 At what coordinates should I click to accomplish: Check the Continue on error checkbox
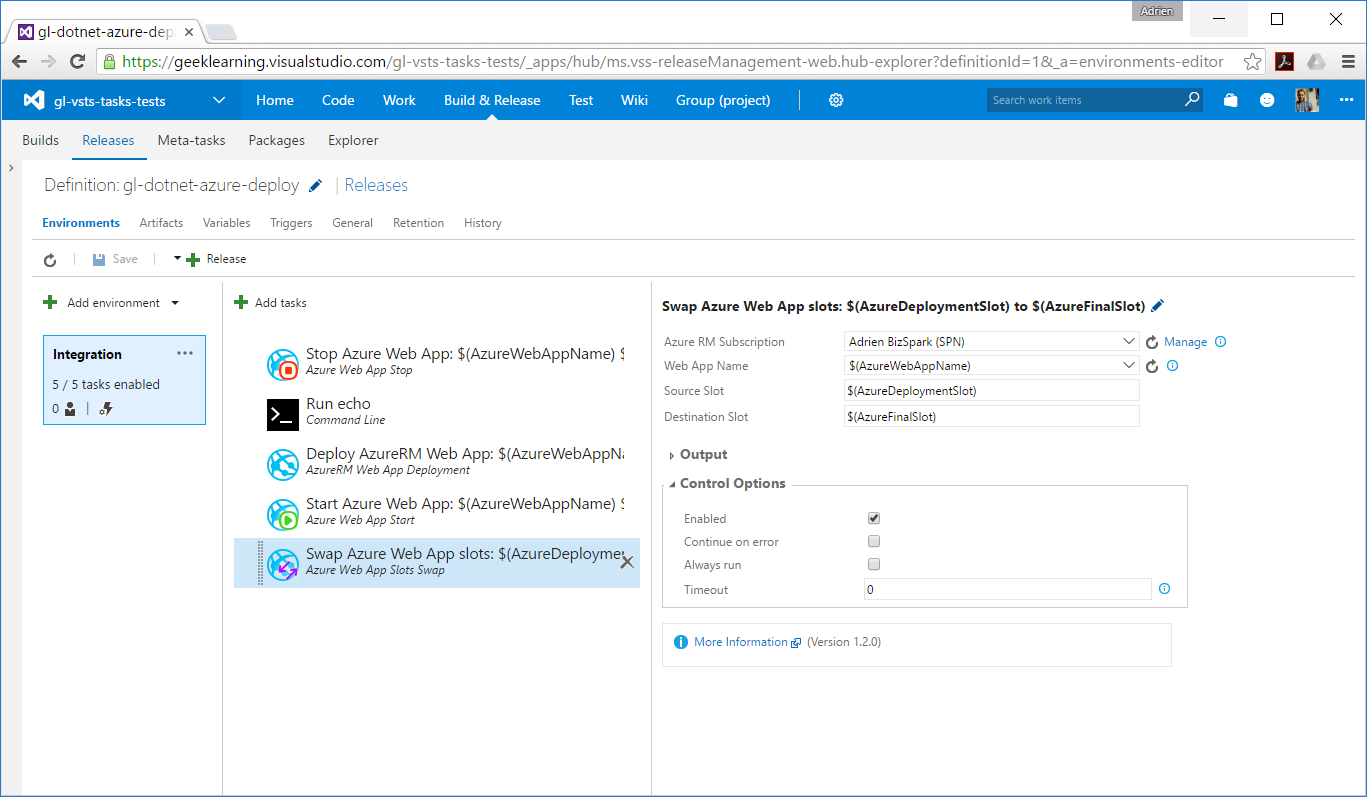[x=874, y=541]
